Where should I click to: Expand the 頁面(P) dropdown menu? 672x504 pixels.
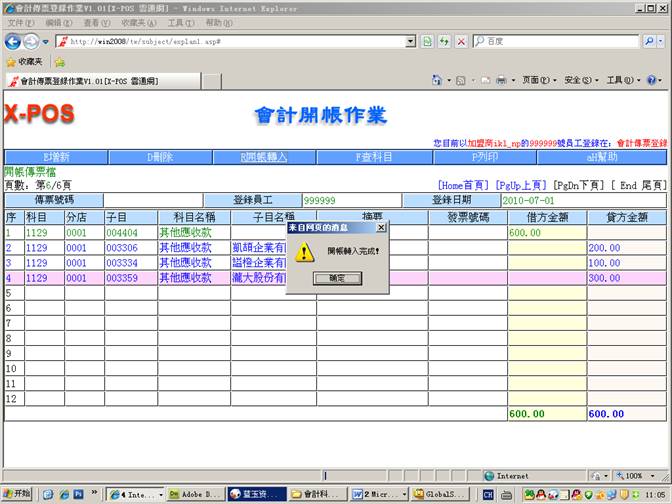(537, 80)
